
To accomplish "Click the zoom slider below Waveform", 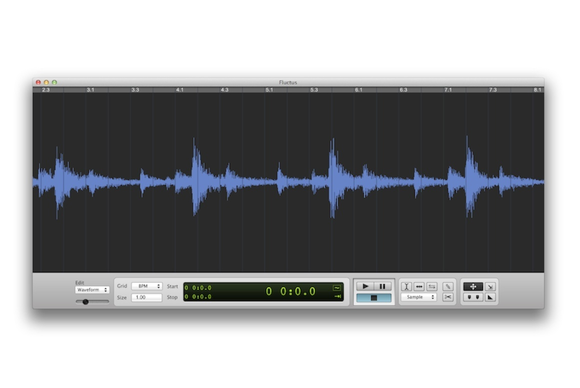I will click(x=92, y=302).
